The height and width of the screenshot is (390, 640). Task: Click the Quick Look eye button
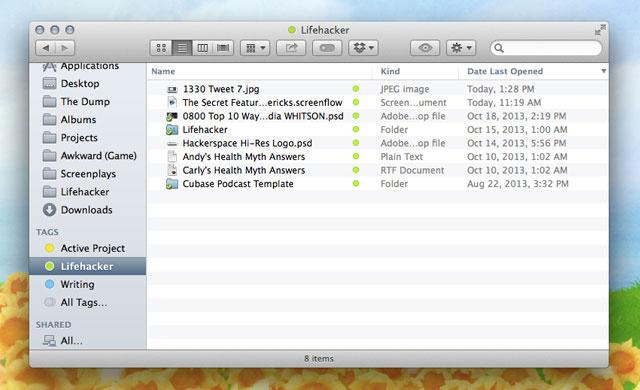[425, 48]
